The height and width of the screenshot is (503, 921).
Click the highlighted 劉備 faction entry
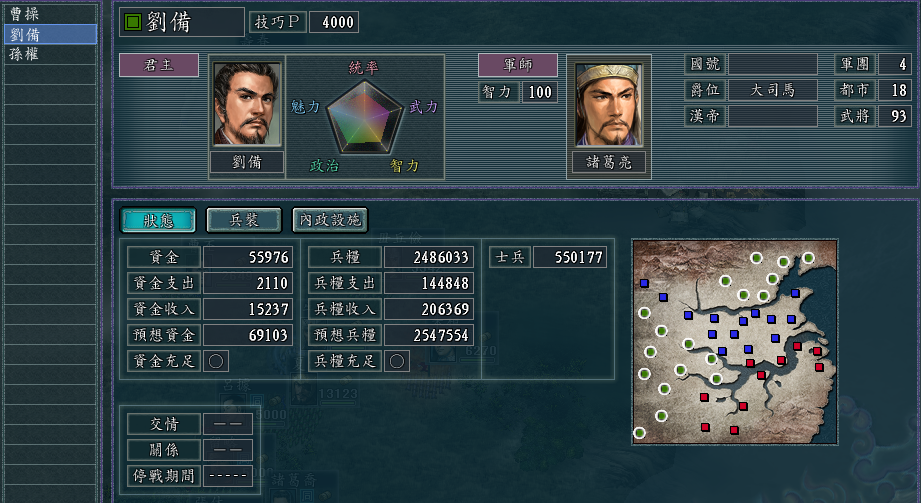(x=50, y=34)
